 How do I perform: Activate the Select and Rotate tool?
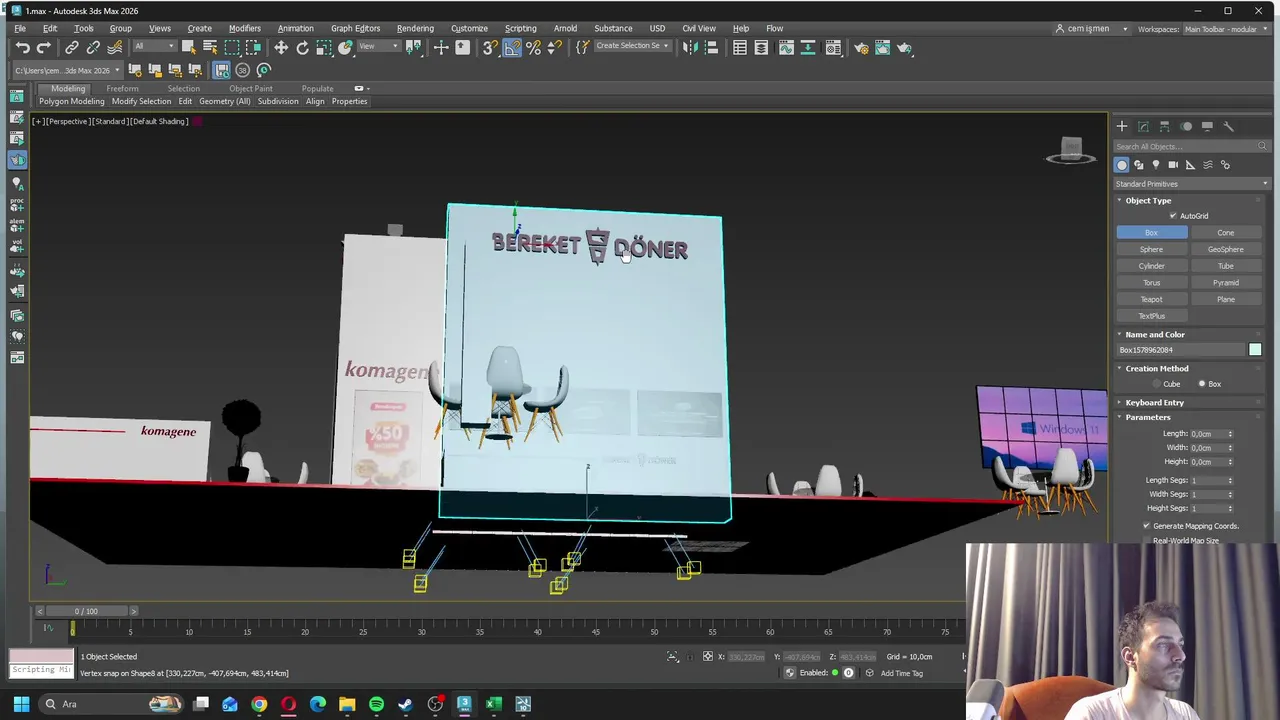click(302, 48)
